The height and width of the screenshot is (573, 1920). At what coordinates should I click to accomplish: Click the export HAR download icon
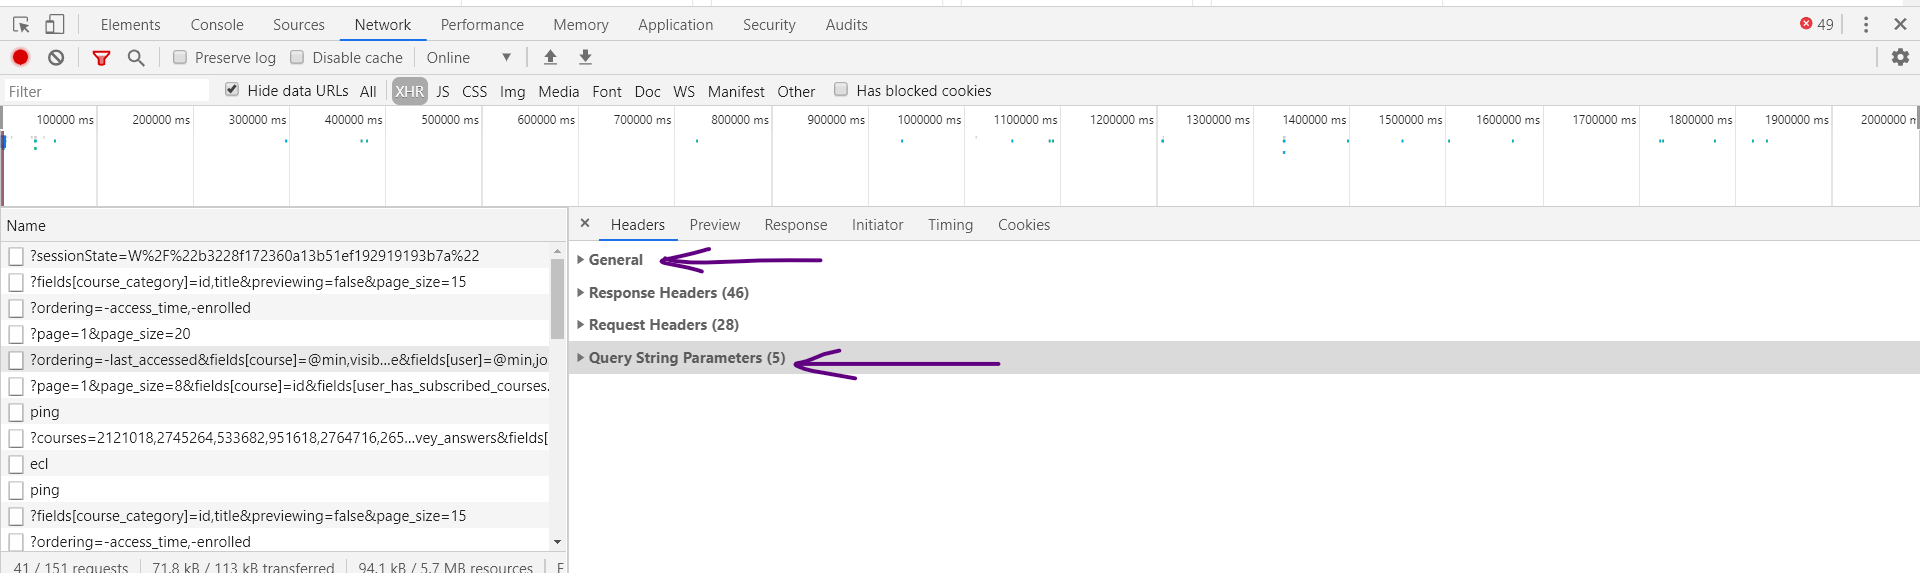pyautogui.click(x=586, y=58)
